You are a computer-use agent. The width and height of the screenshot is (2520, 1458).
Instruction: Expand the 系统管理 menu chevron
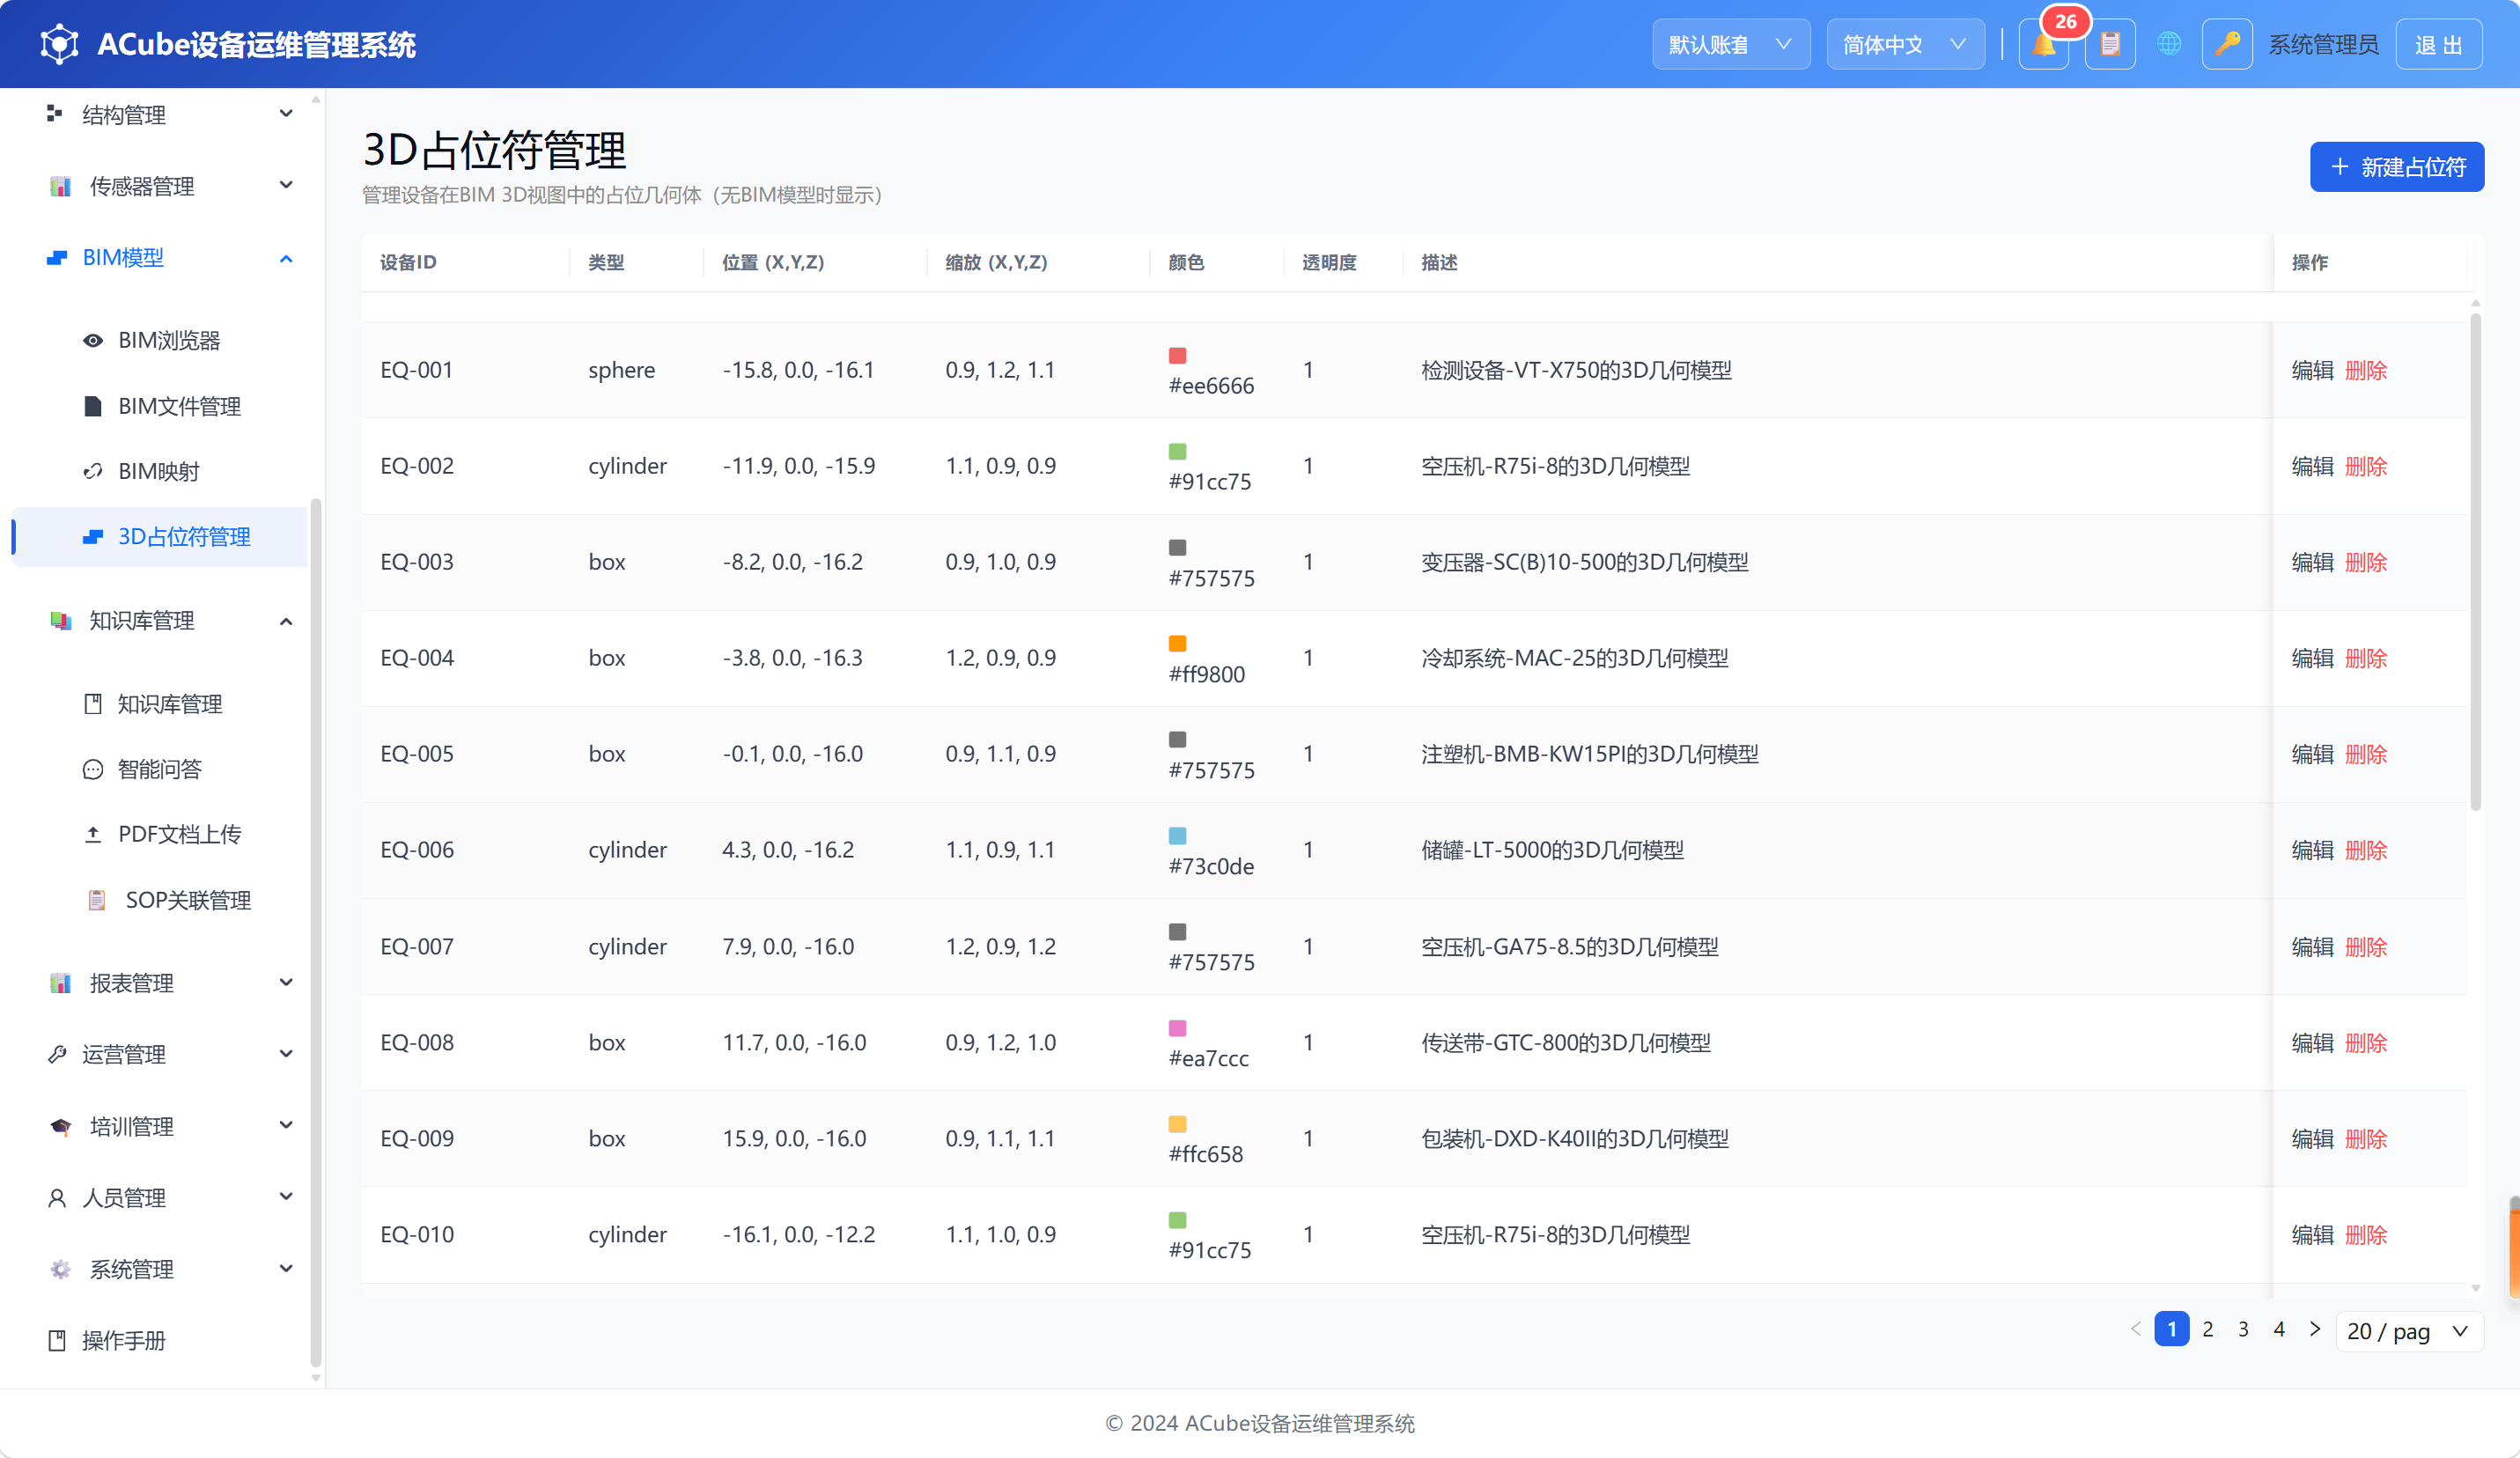(x=286, y=1268)
